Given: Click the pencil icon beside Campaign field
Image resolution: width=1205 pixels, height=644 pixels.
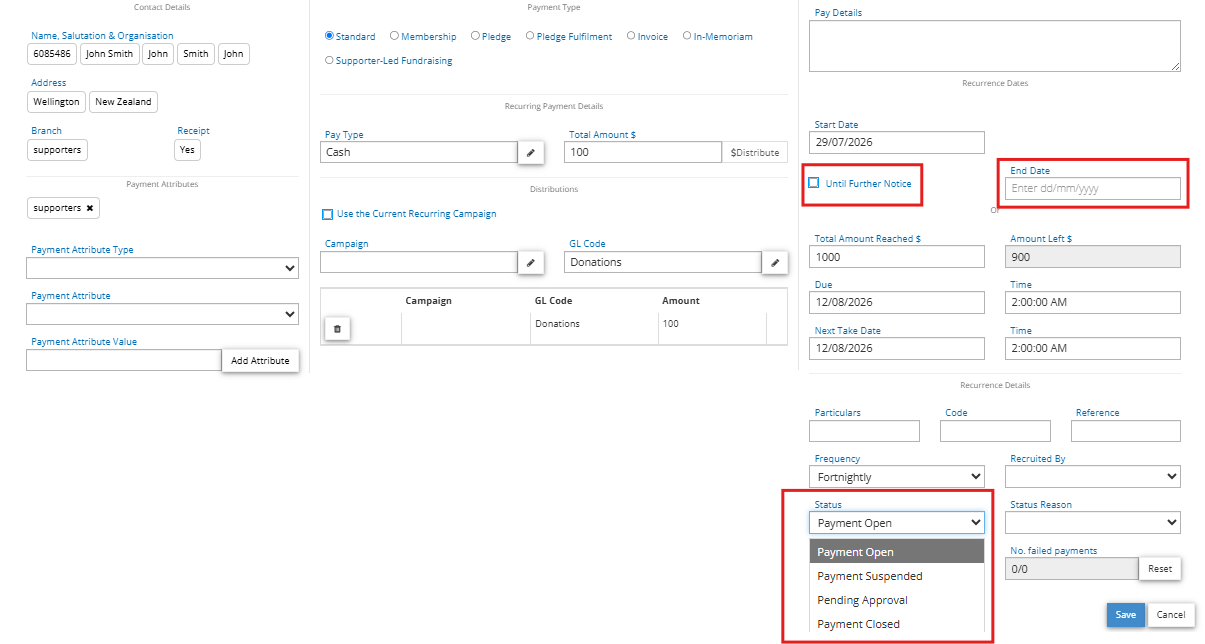Looking at the screenshot, I should click(531, 262).
